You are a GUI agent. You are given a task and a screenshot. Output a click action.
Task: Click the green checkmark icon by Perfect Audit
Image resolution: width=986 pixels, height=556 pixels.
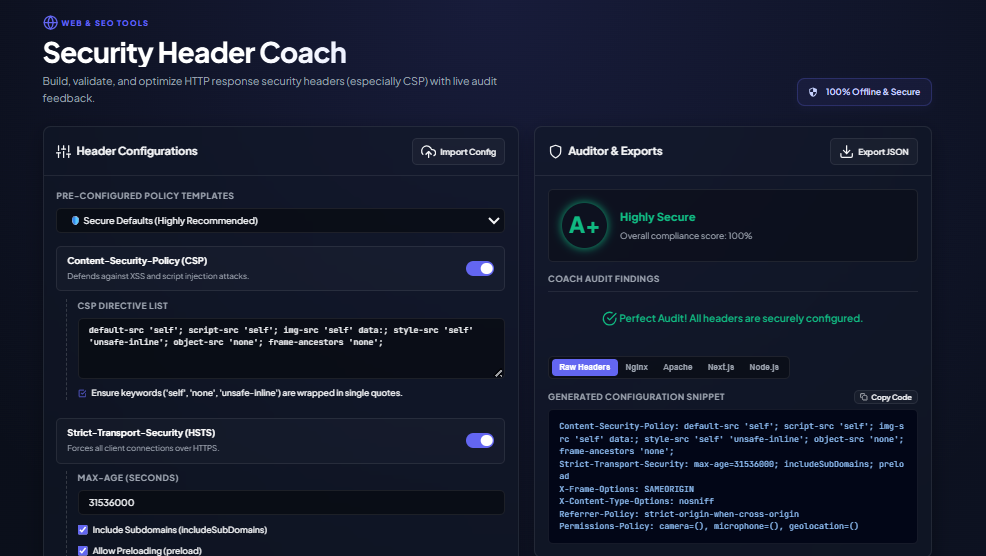609,318
